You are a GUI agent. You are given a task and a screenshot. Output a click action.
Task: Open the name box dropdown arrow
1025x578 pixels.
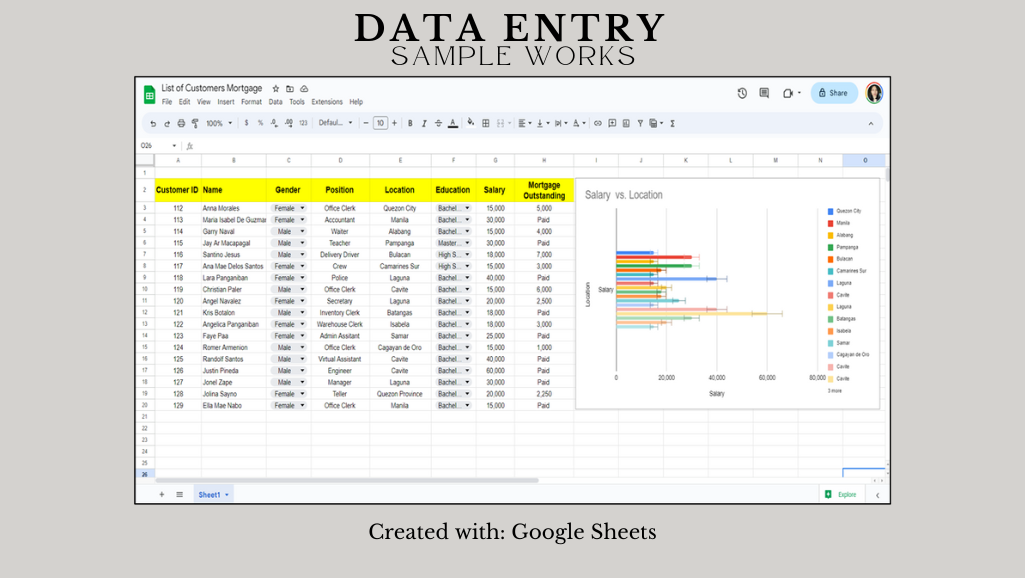coord(174,146)
